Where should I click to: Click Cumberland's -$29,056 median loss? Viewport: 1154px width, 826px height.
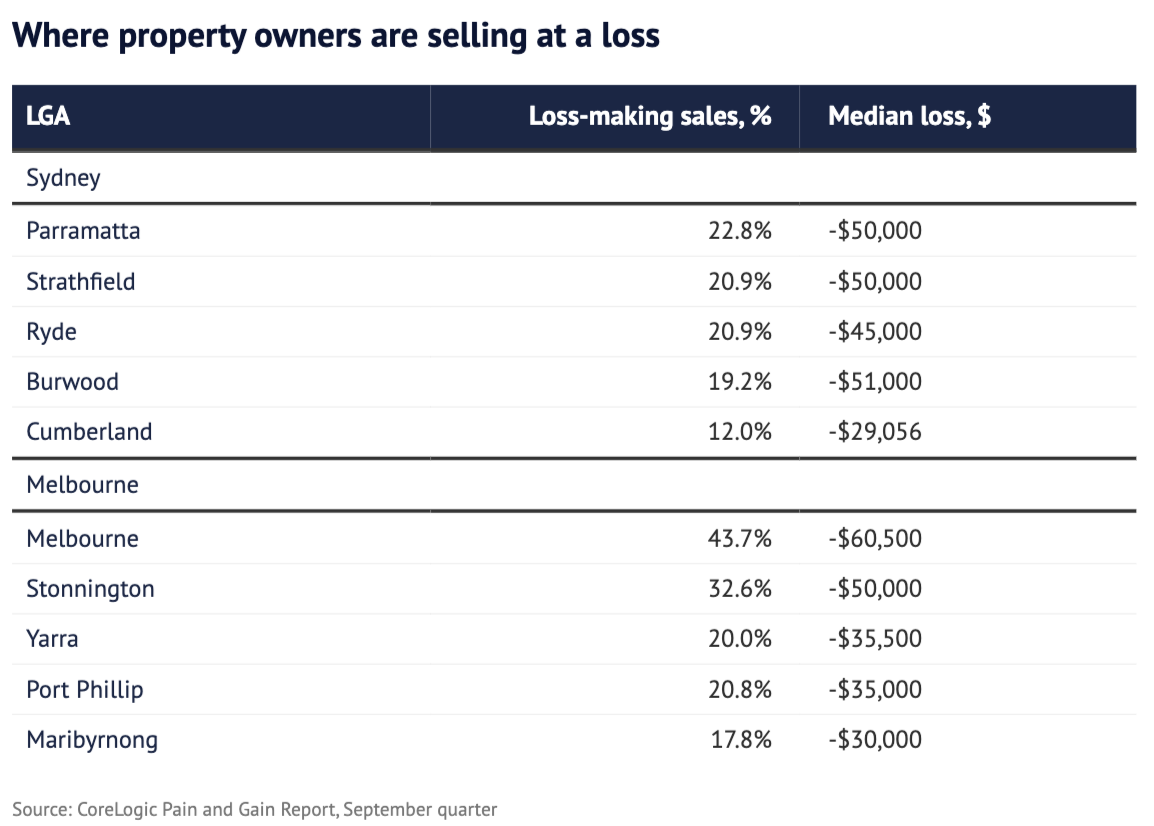tap(875, 432)
